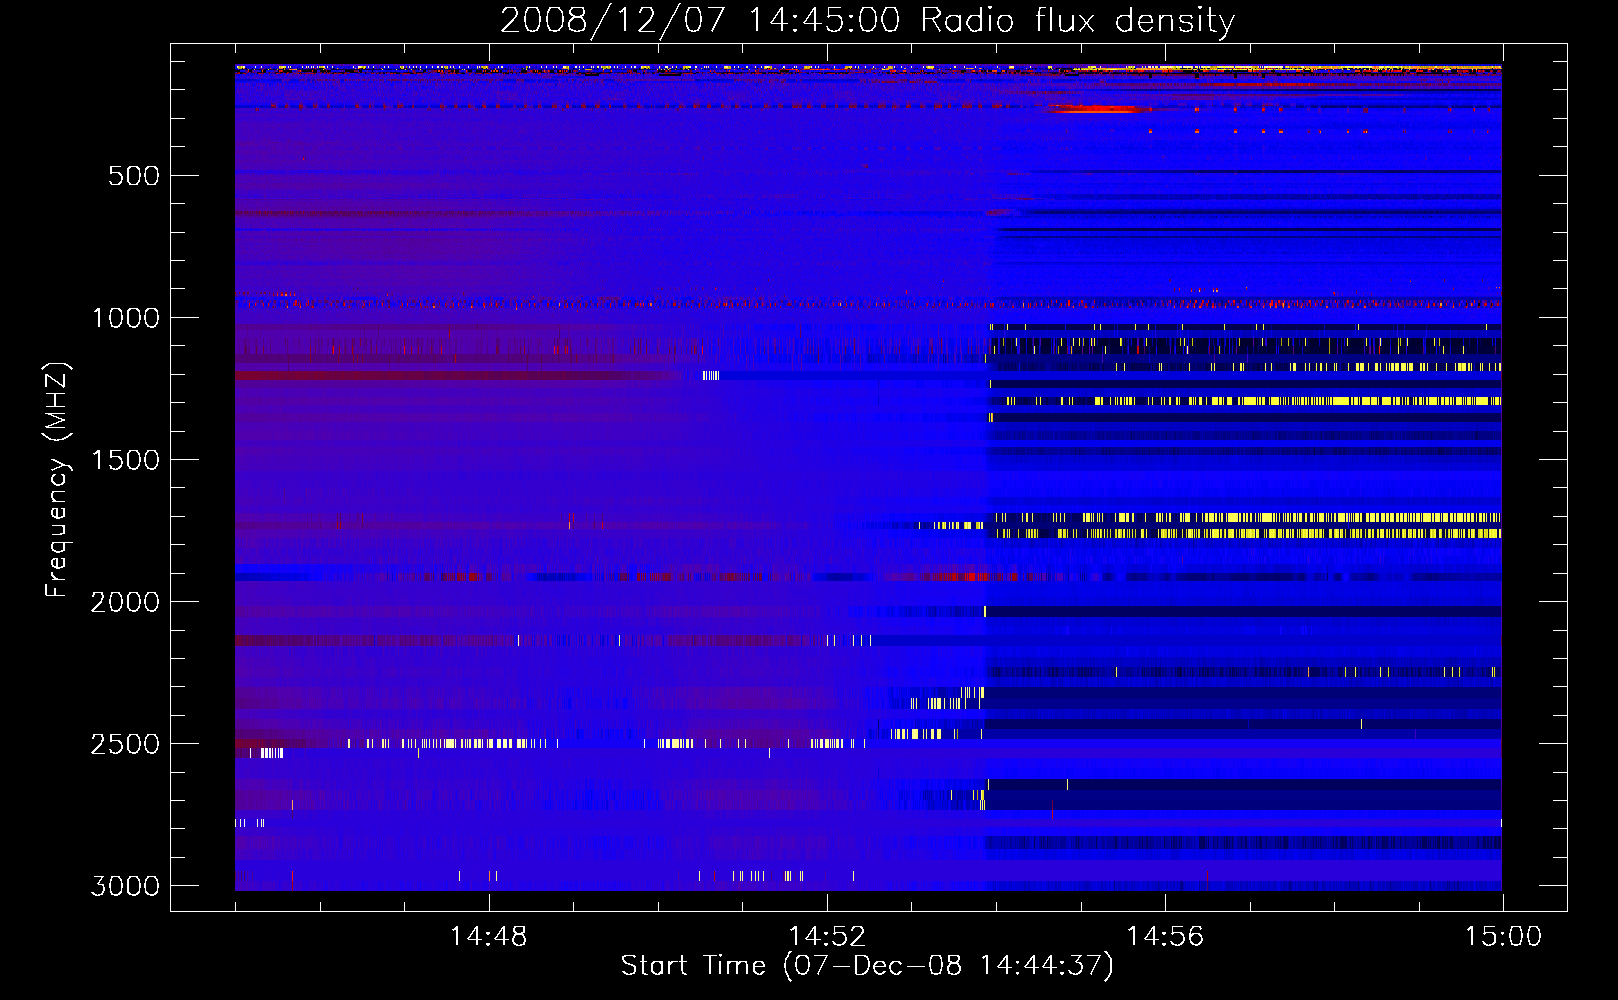
Task: Click the plot title '2008/12/07 14:45:00 Radio flux density'
Action: click(x=867, y=20)
